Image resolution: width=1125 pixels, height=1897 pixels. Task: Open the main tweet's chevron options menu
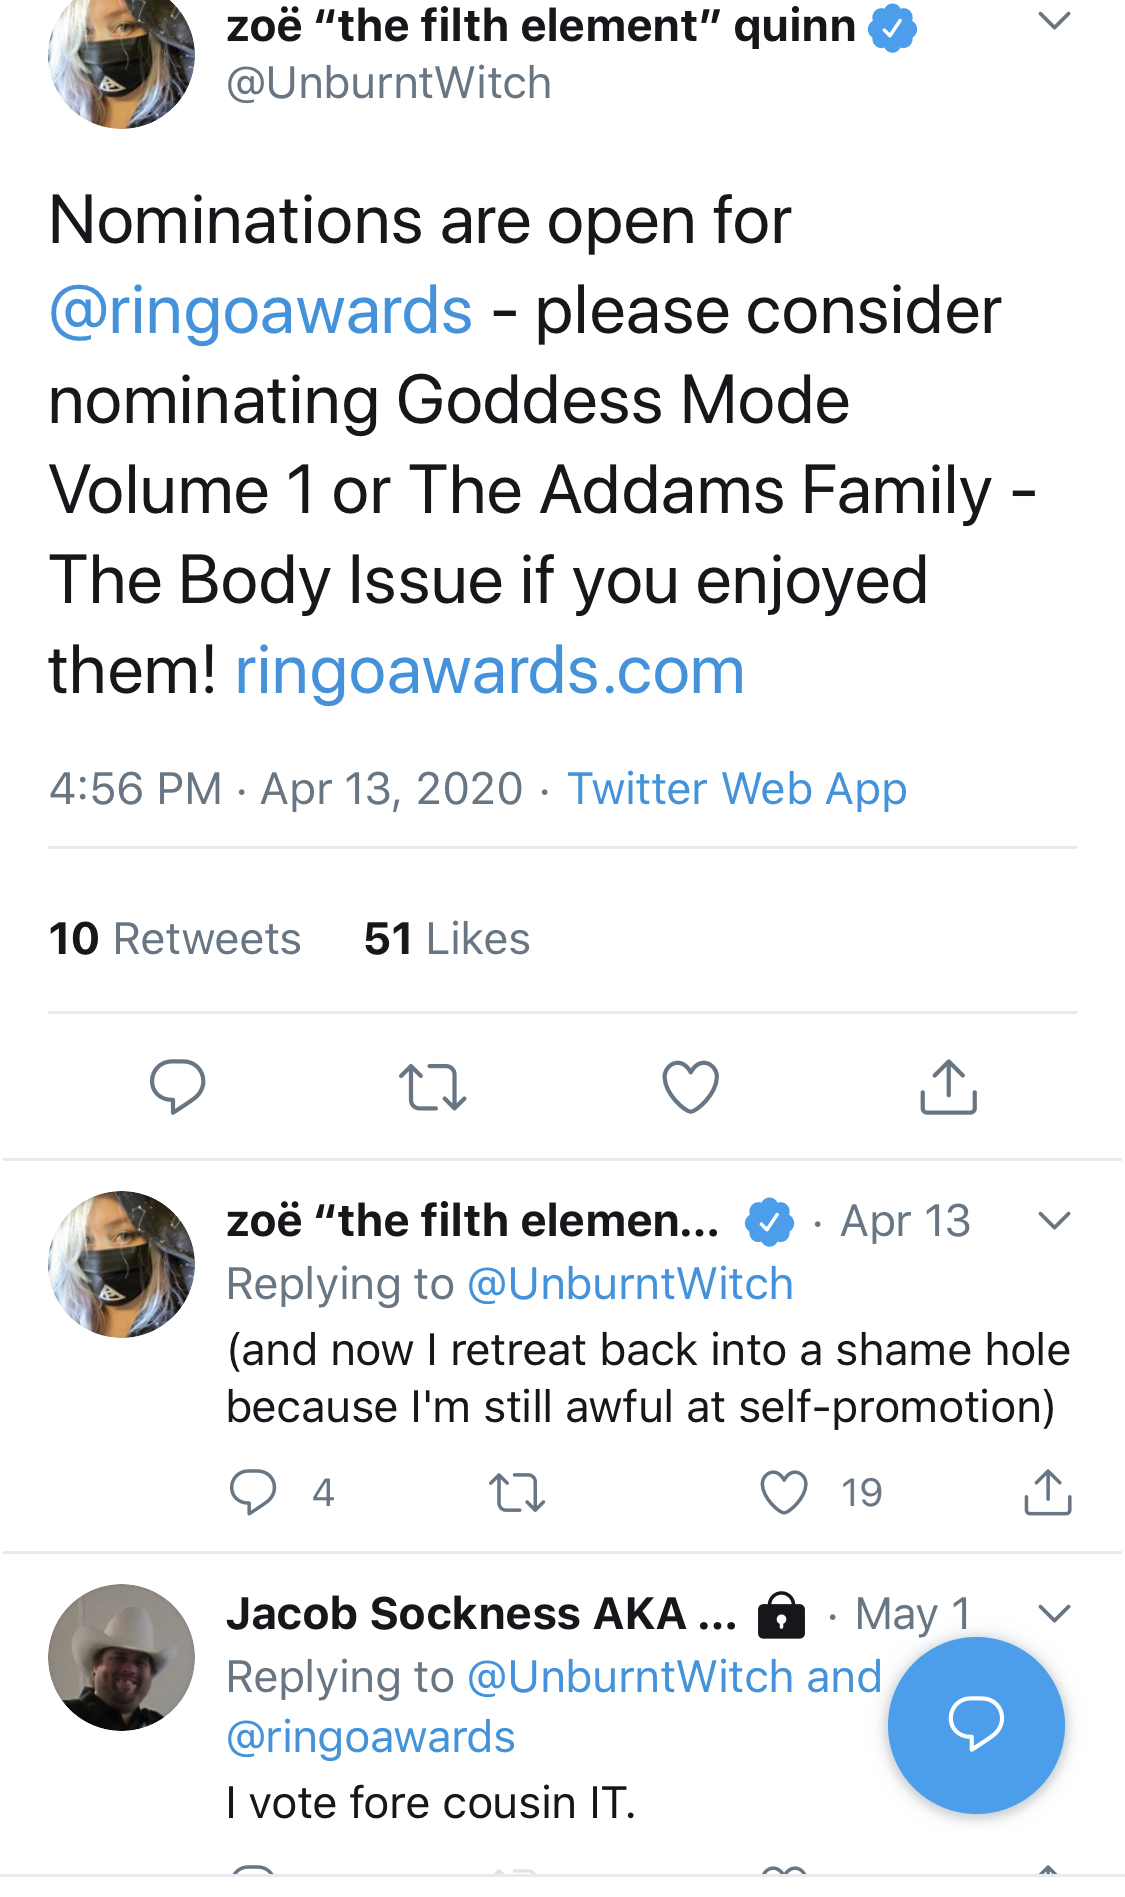1055,21
